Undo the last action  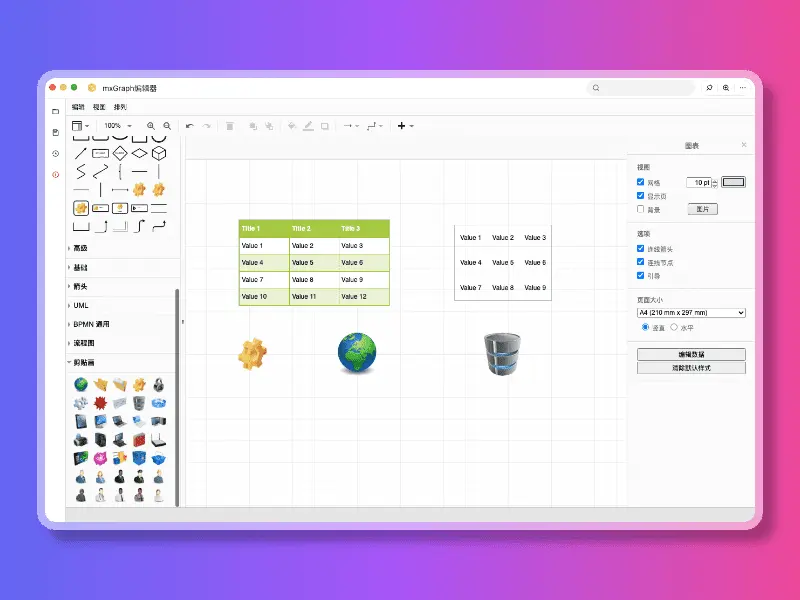190,126
